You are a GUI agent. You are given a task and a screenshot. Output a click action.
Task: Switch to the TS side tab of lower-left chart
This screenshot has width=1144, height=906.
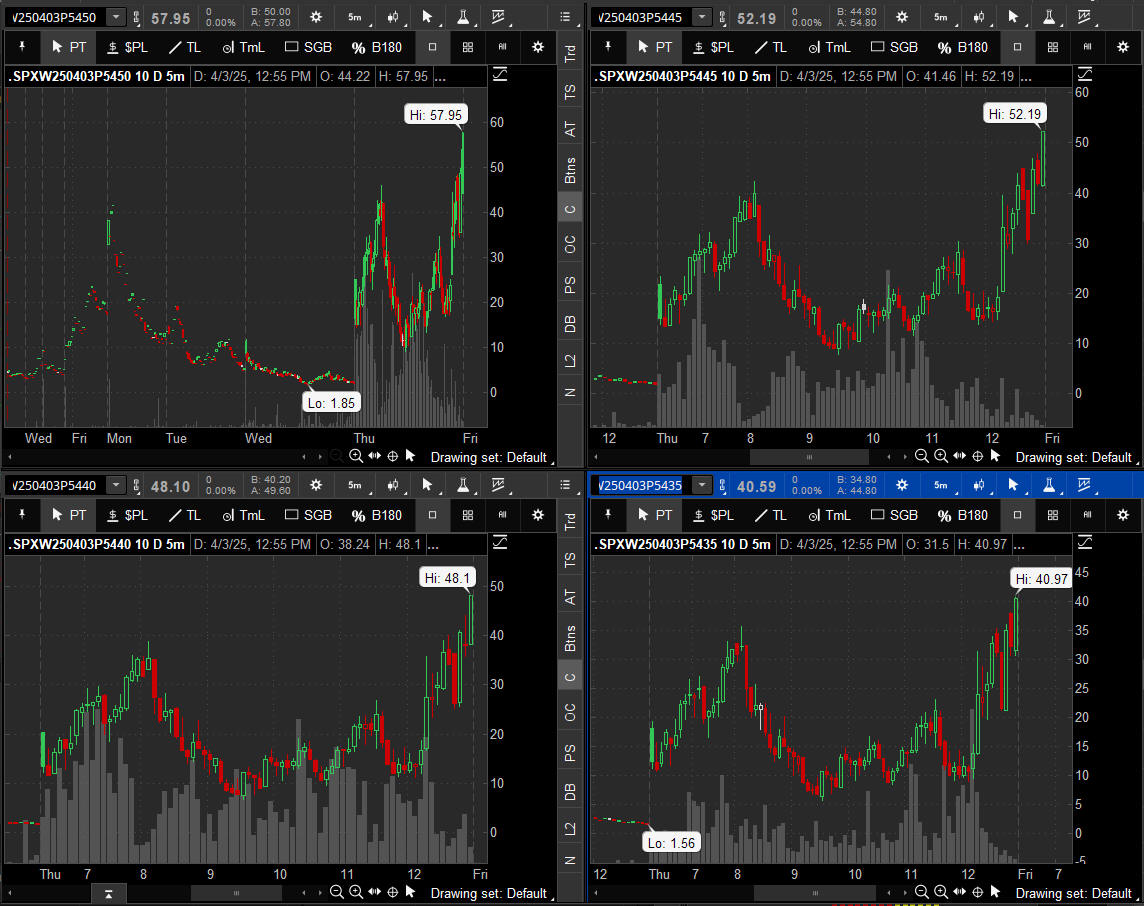click(570, 560)
